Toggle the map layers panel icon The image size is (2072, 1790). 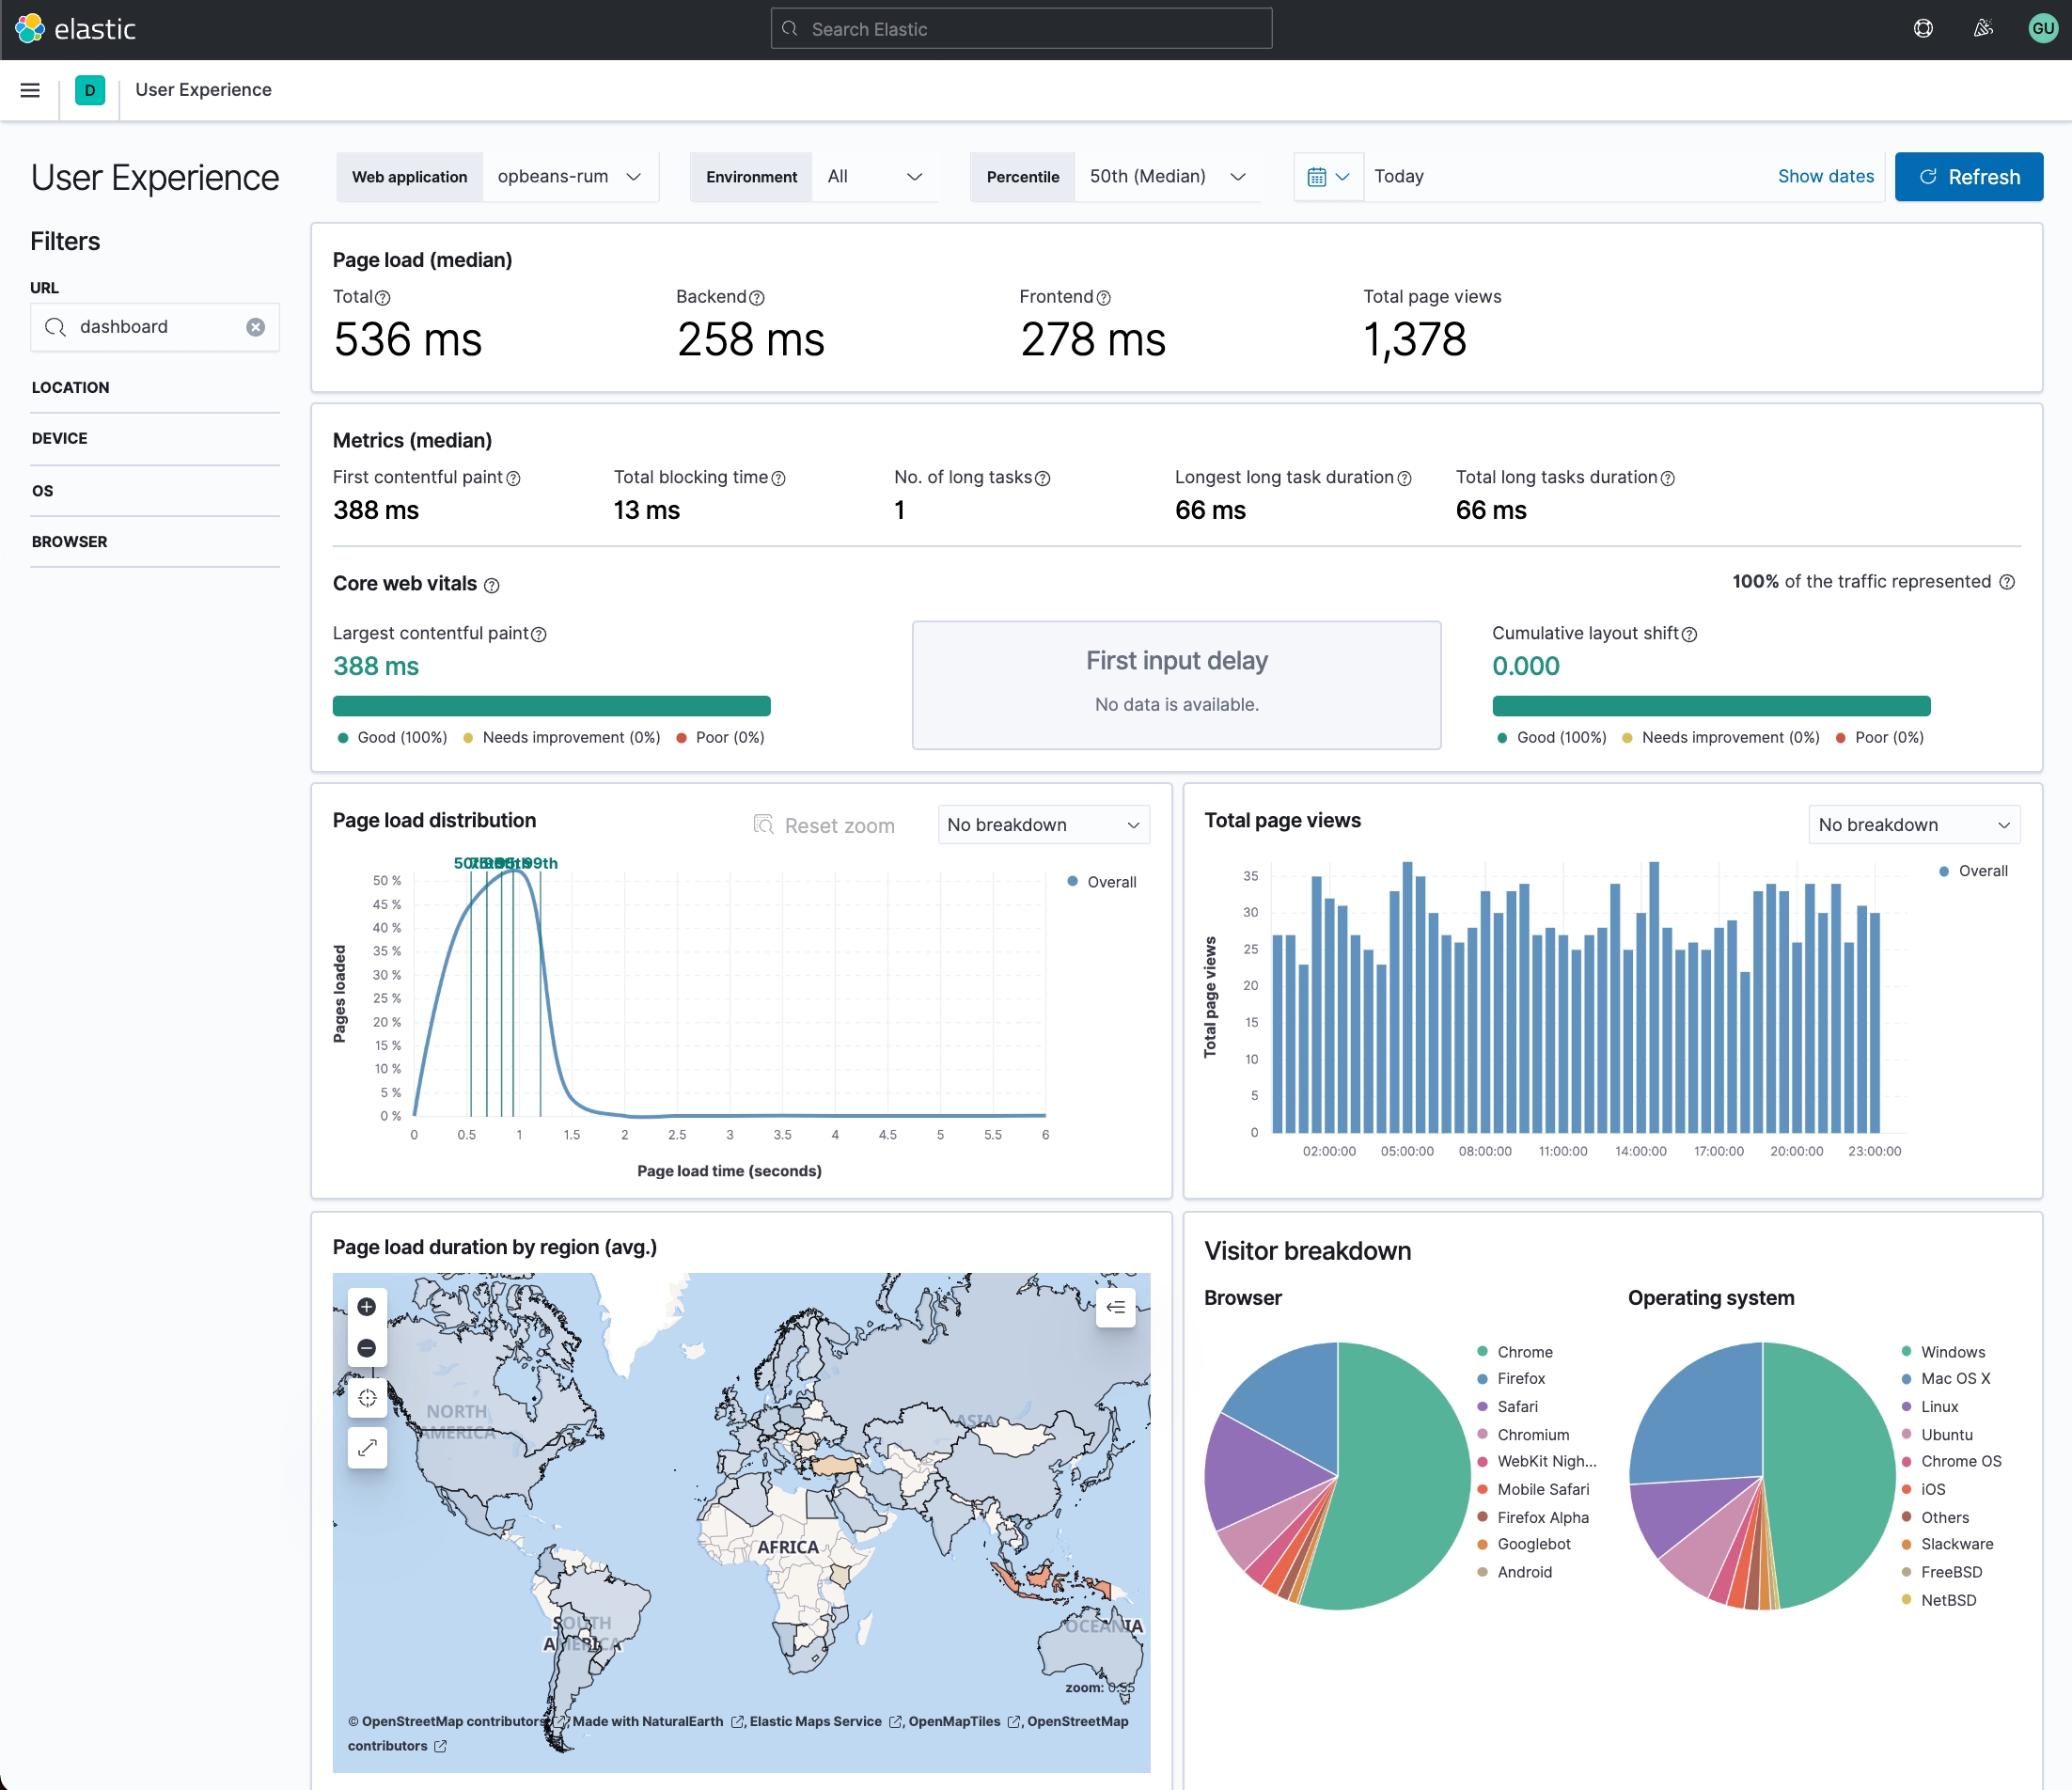point(1115,1307)
